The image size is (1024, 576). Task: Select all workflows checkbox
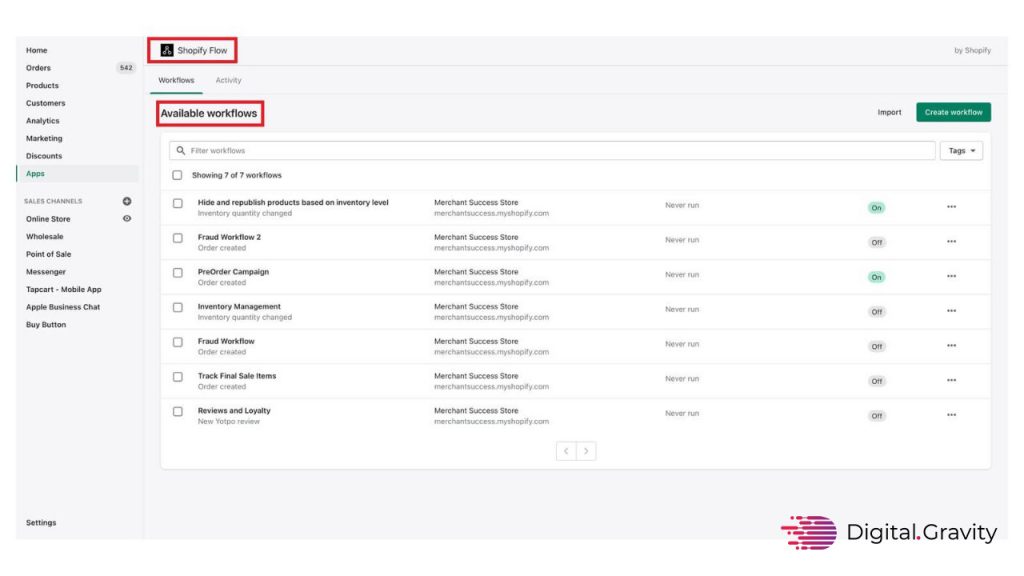[x=178, y=175]
